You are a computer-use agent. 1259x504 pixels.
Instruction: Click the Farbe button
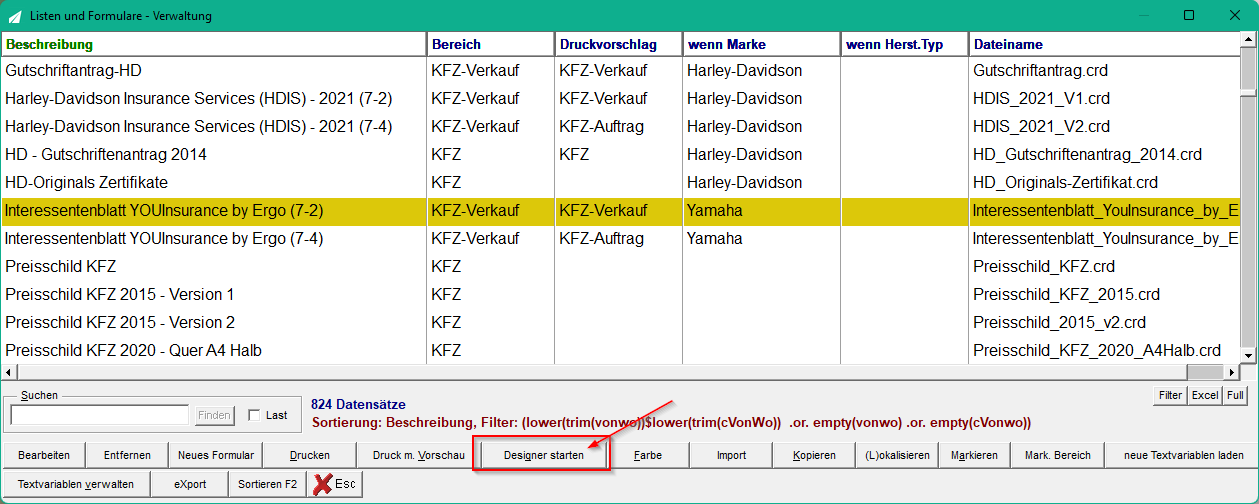click(x=648, y=455)
